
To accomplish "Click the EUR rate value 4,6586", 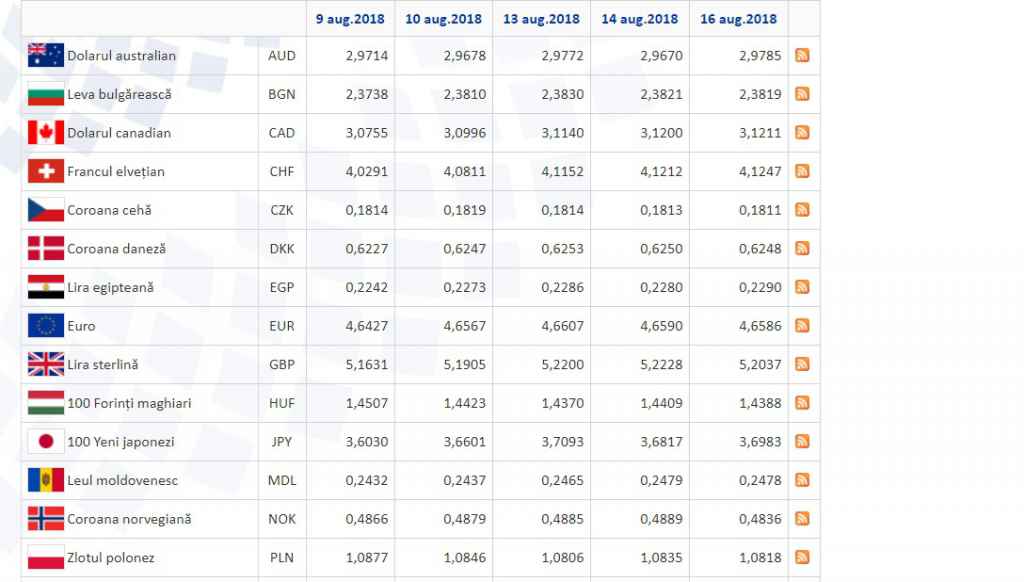I will [756, 326].
